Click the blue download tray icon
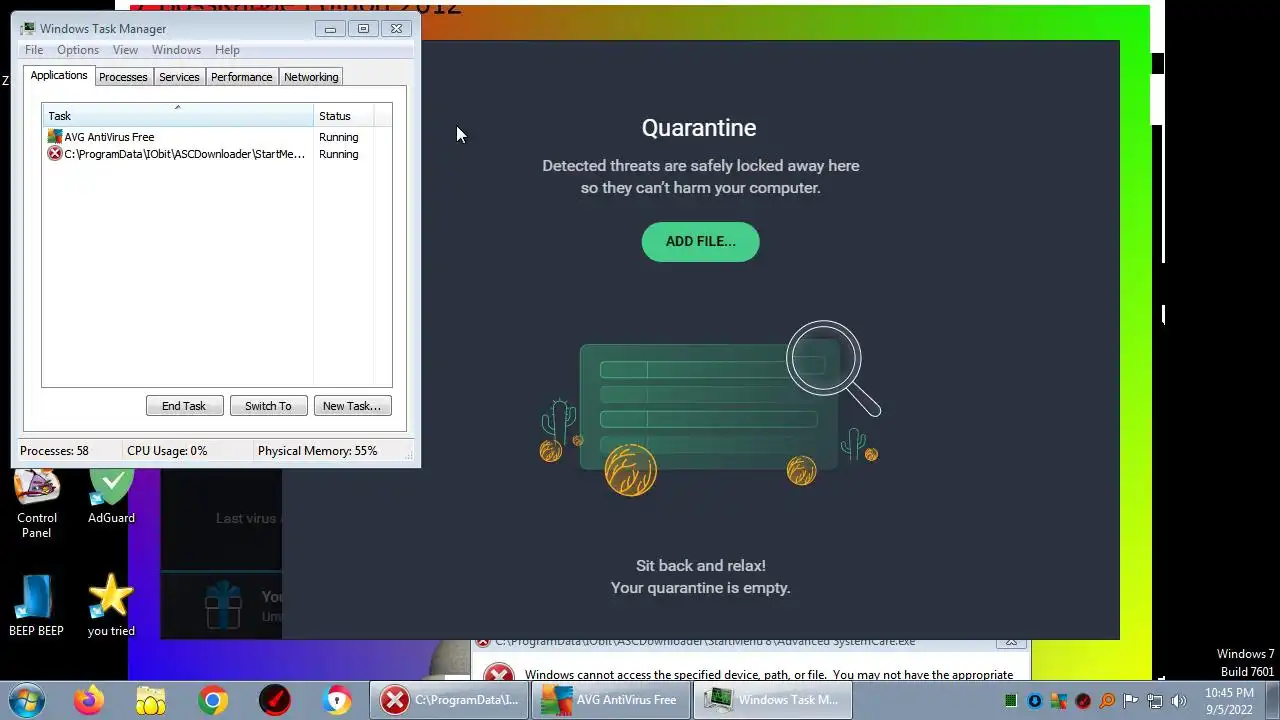The image size is (1280, 720). pos(1035,701)
